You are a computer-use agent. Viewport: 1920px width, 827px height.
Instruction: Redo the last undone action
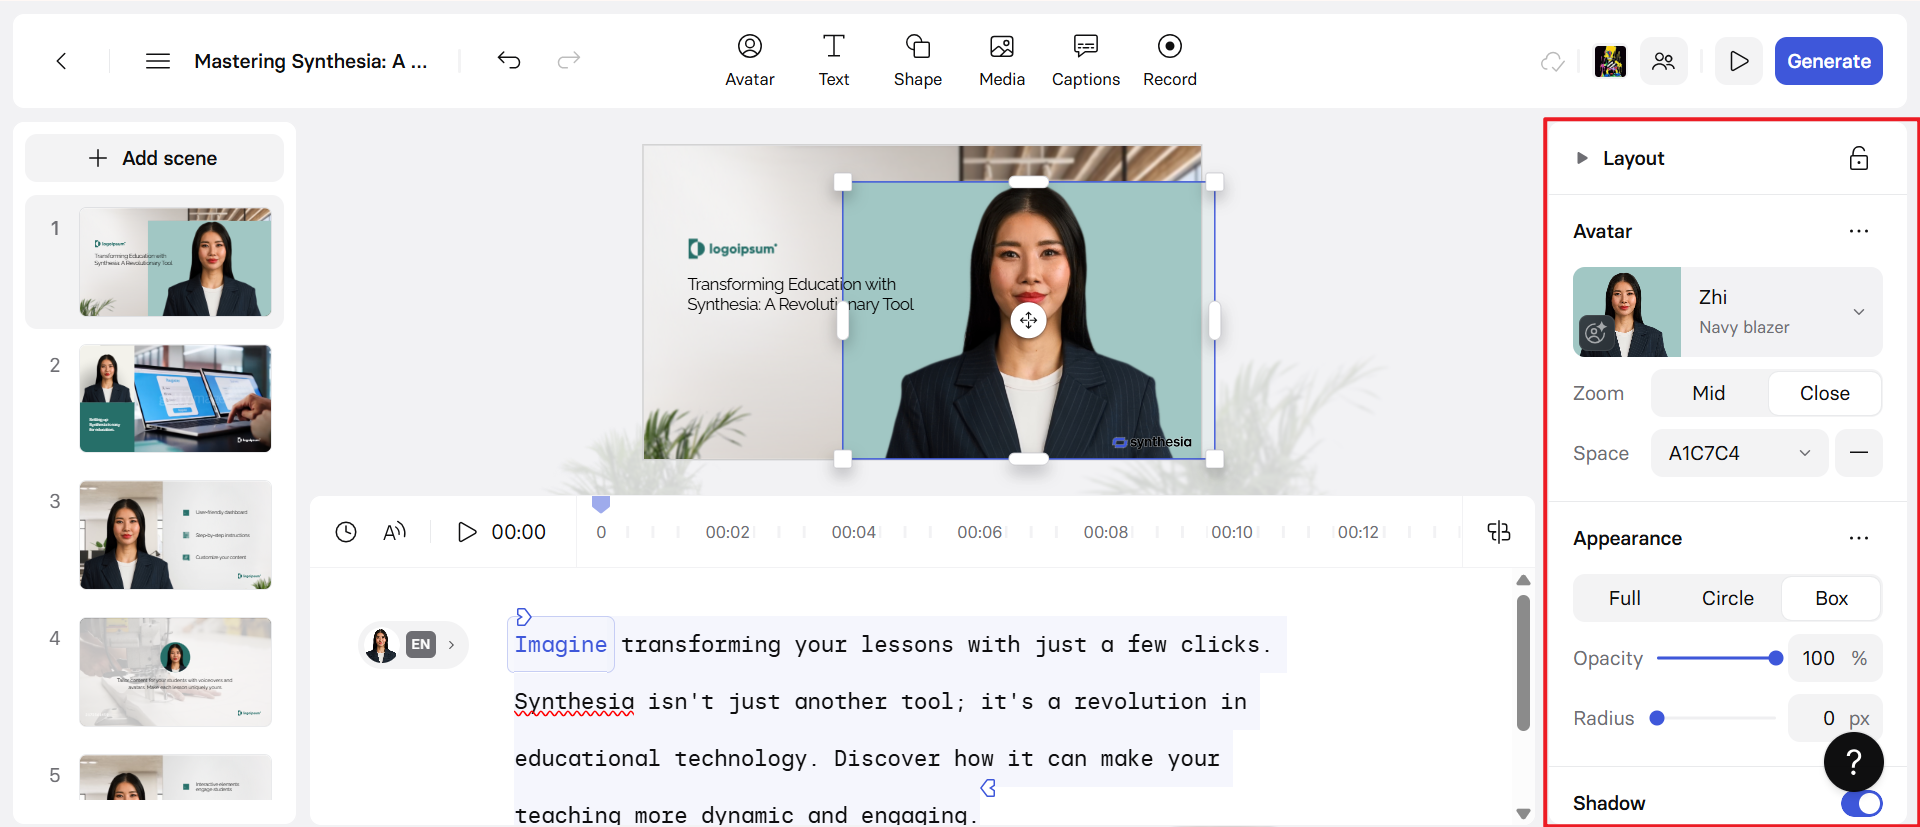(x=569, y=61)
